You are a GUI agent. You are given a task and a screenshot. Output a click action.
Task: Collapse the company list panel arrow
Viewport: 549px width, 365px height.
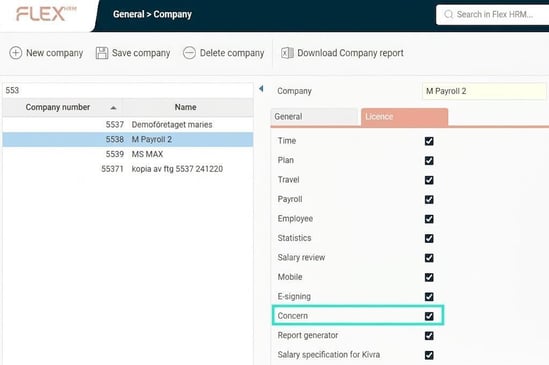coord(261,89)
